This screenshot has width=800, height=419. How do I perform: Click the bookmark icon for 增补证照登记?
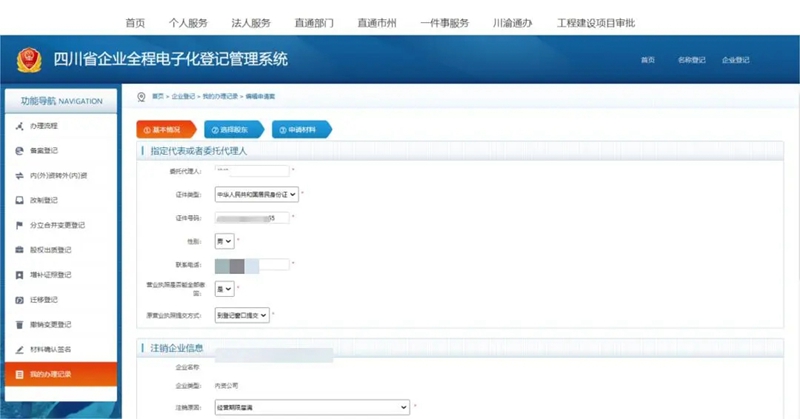(x=19, y=275)
